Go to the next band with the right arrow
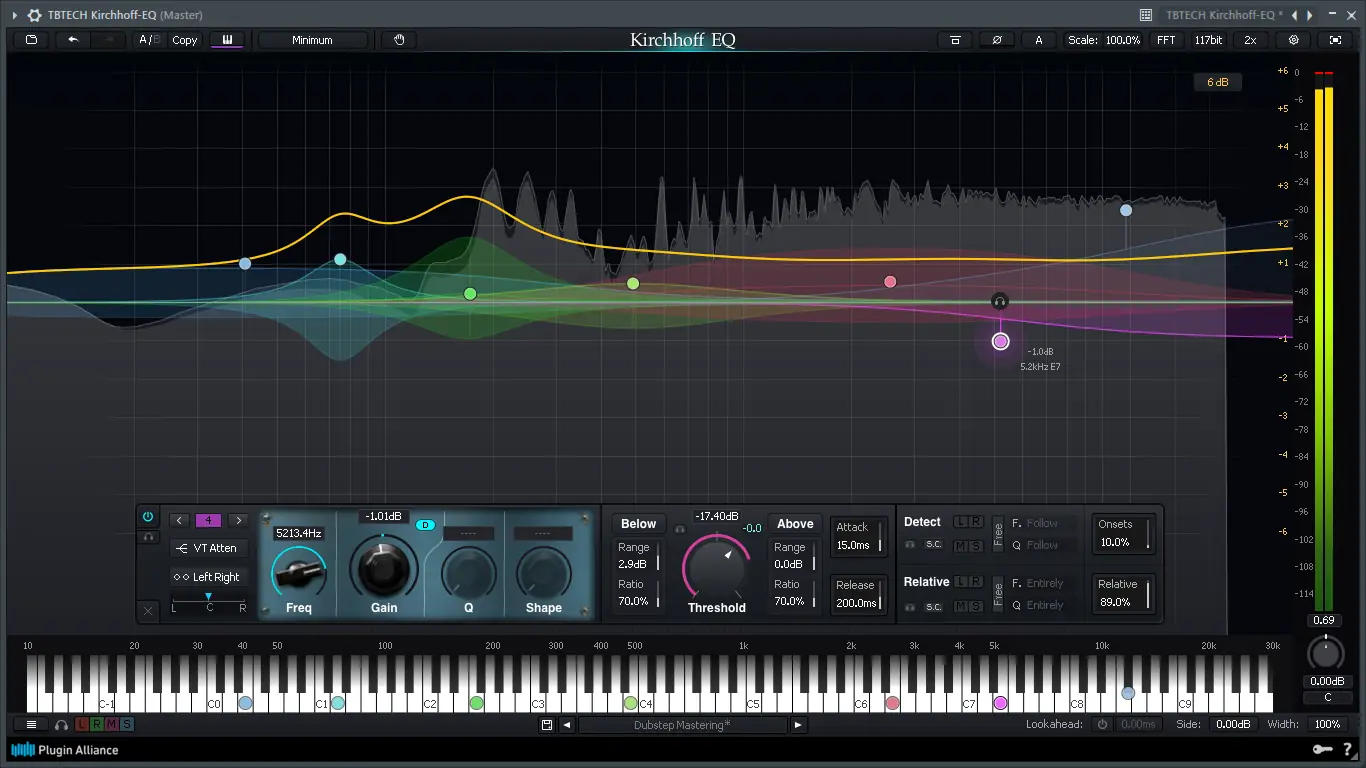 click(x=238, y=520)
